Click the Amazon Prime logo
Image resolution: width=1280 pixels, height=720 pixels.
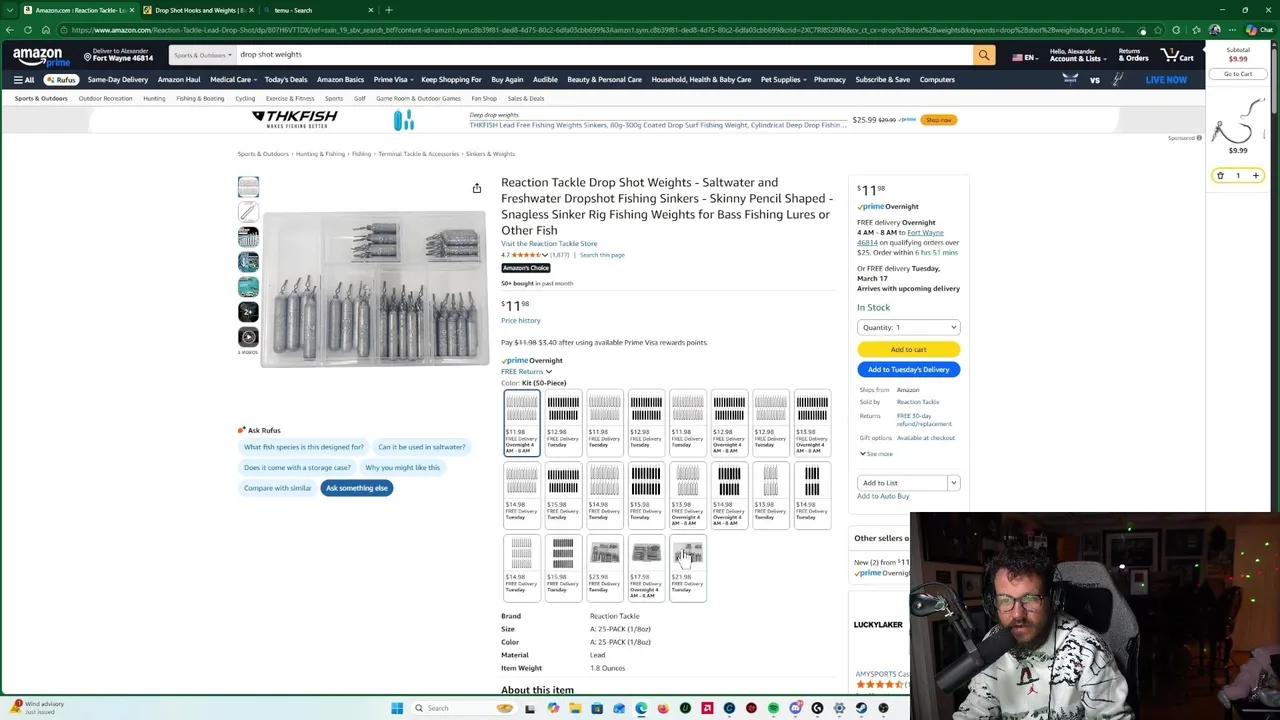(x=41, y=57)
